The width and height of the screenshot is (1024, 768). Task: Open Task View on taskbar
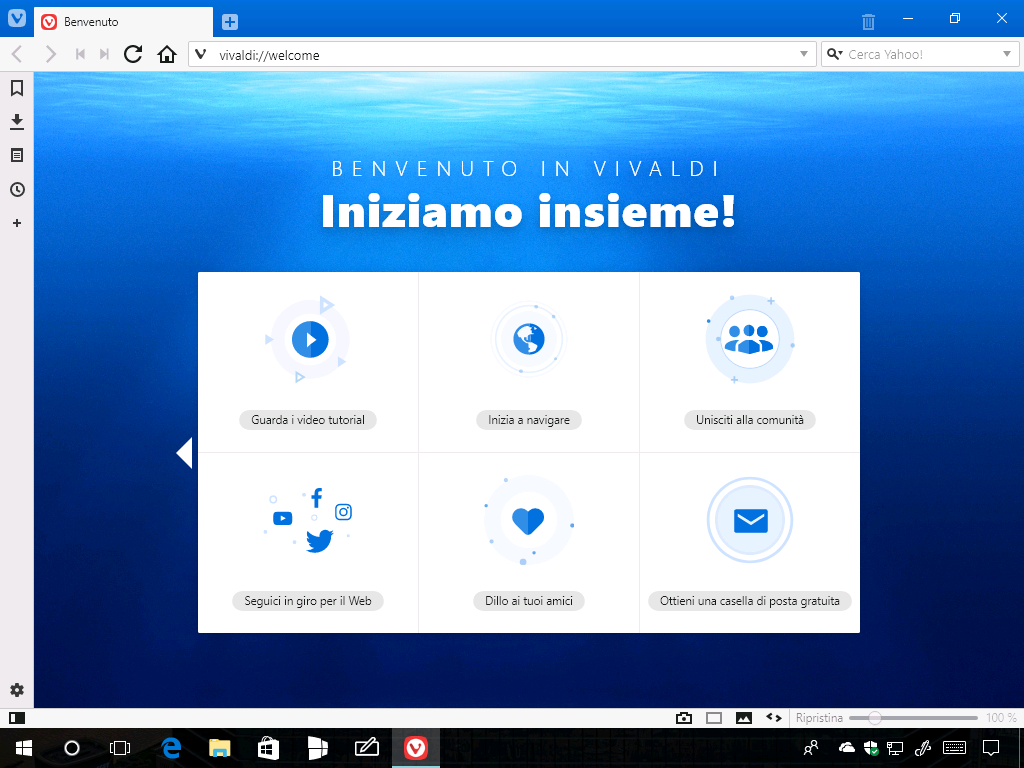pos(120,748)
